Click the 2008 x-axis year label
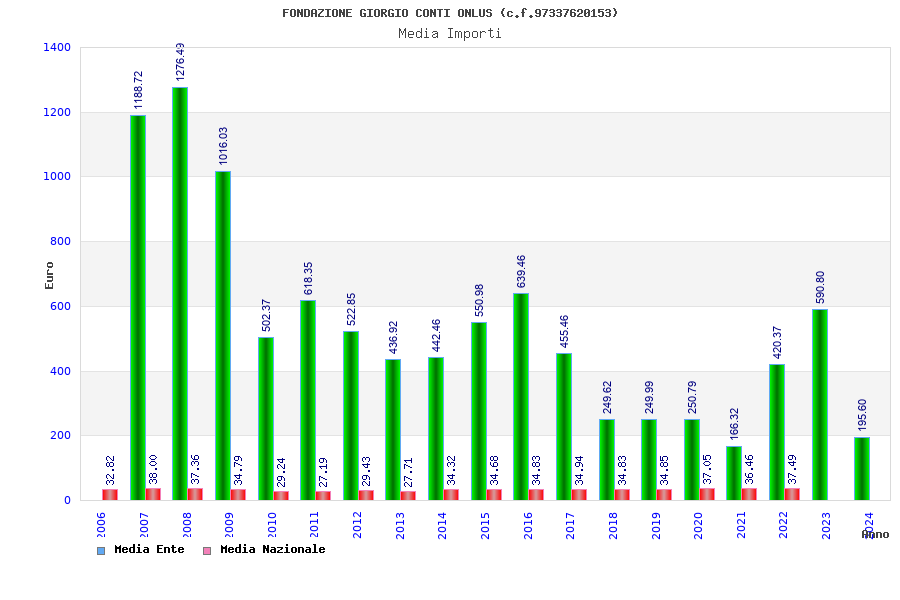 (187, 525)
